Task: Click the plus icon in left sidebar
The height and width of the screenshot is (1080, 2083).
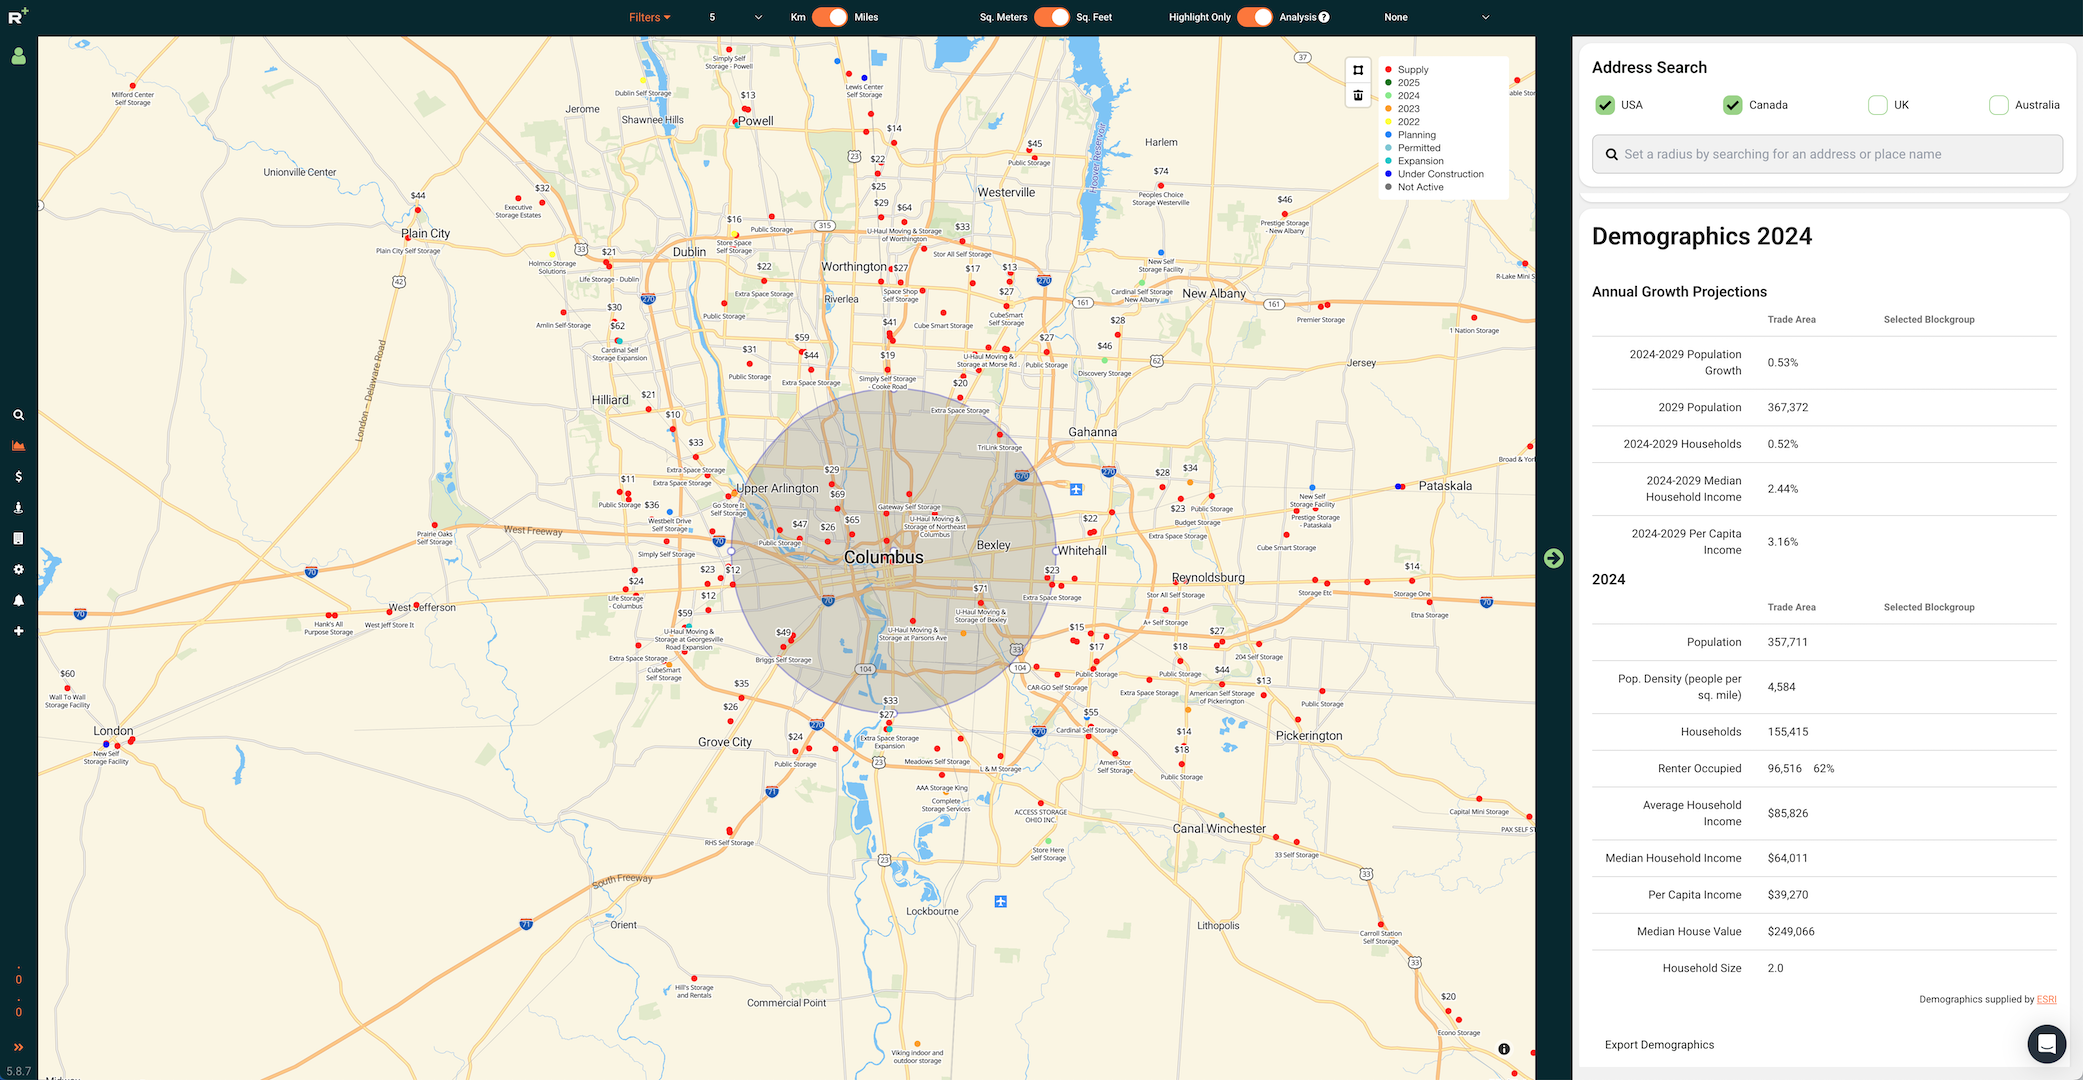Action: pos(18,631)
